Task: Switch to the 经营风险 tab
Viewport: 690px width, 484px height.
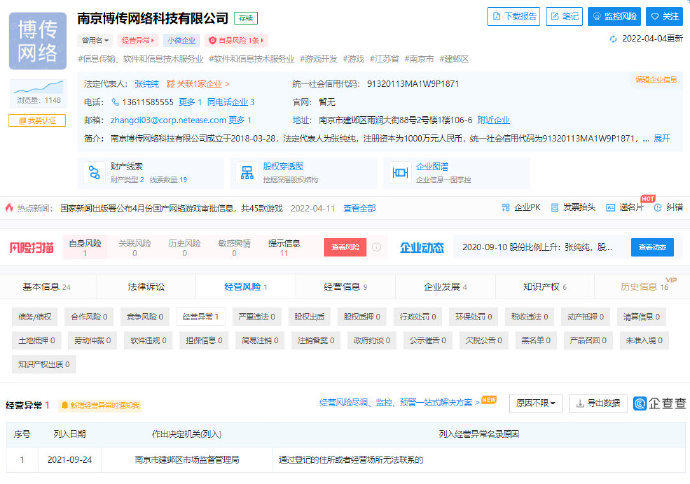Action: coord(246,287)
